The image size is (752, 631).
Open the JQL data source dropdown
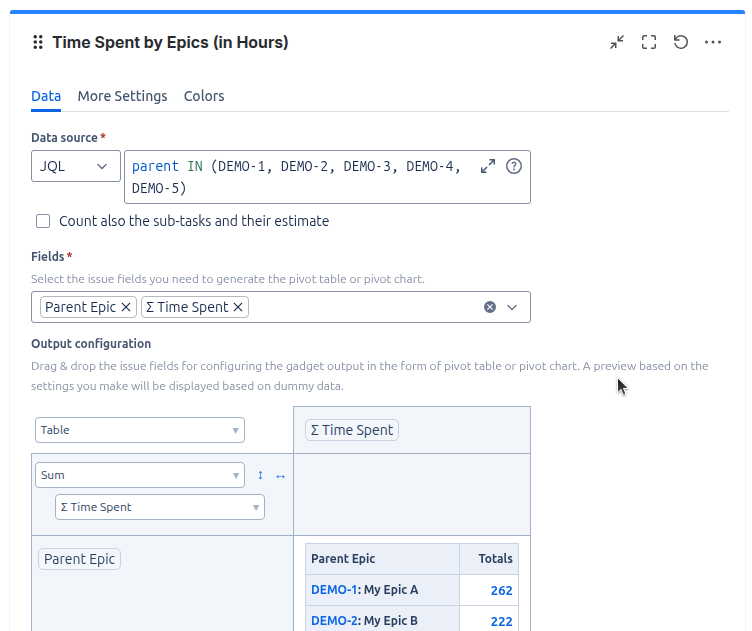(x=76, y=166)
